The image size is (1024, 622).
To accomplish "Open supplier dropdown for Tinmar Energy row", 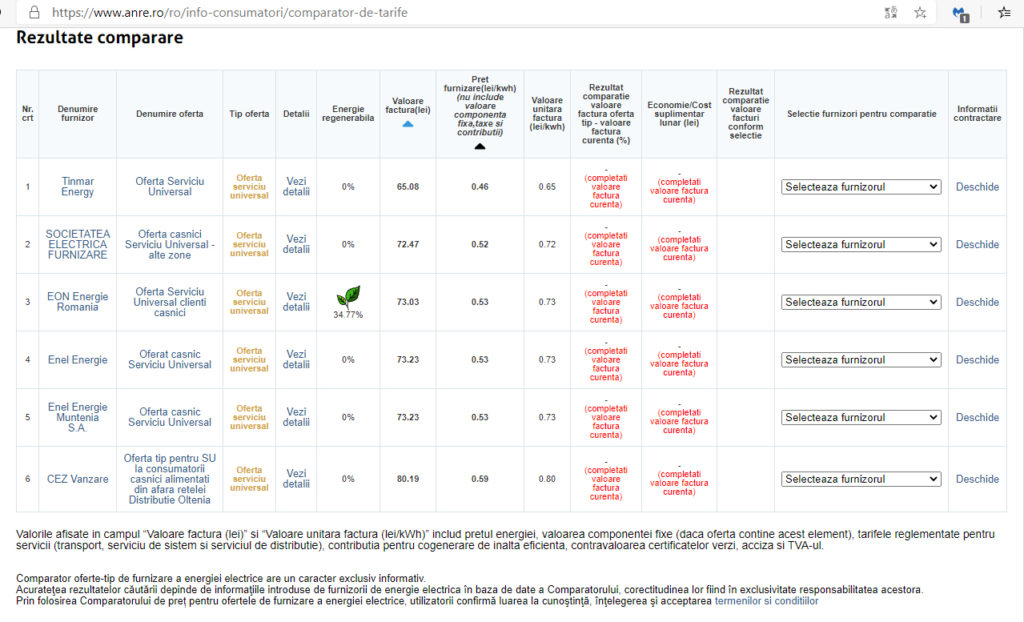I will point(860,187).
